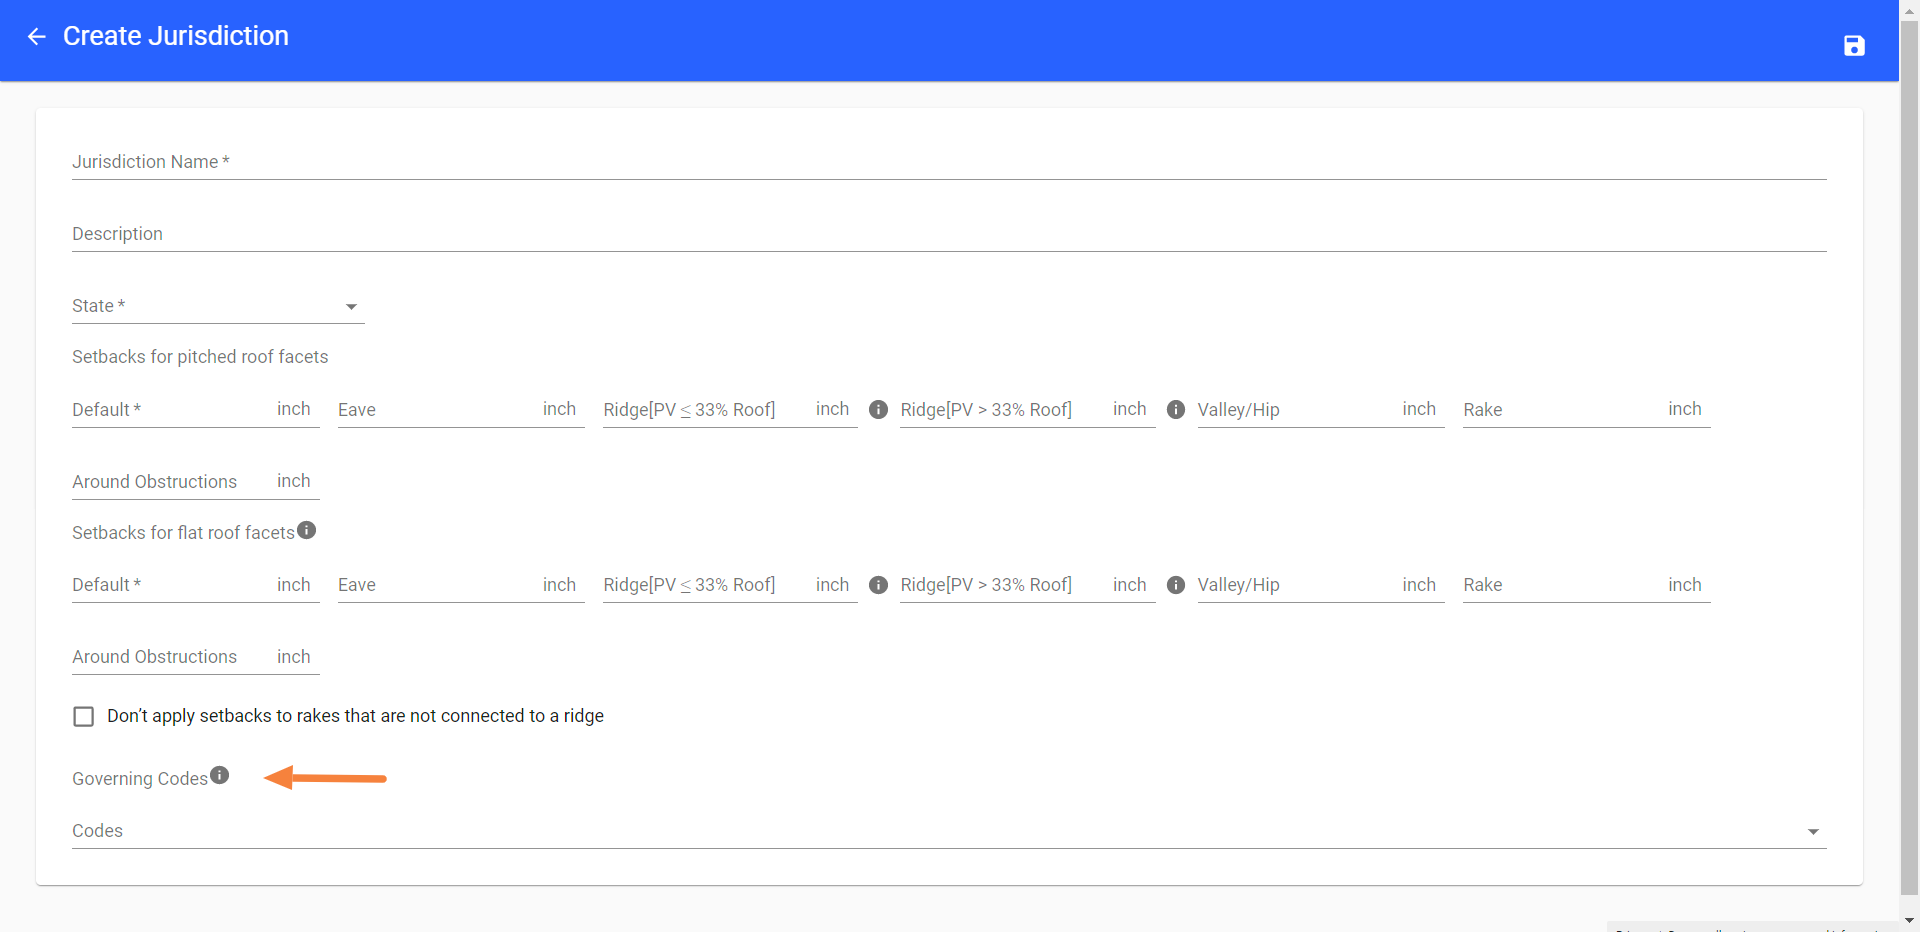Click info icon beside pitched Ridge[PV > 33% Roof]
The image size is (1920, 932).
pos(1176,410)
